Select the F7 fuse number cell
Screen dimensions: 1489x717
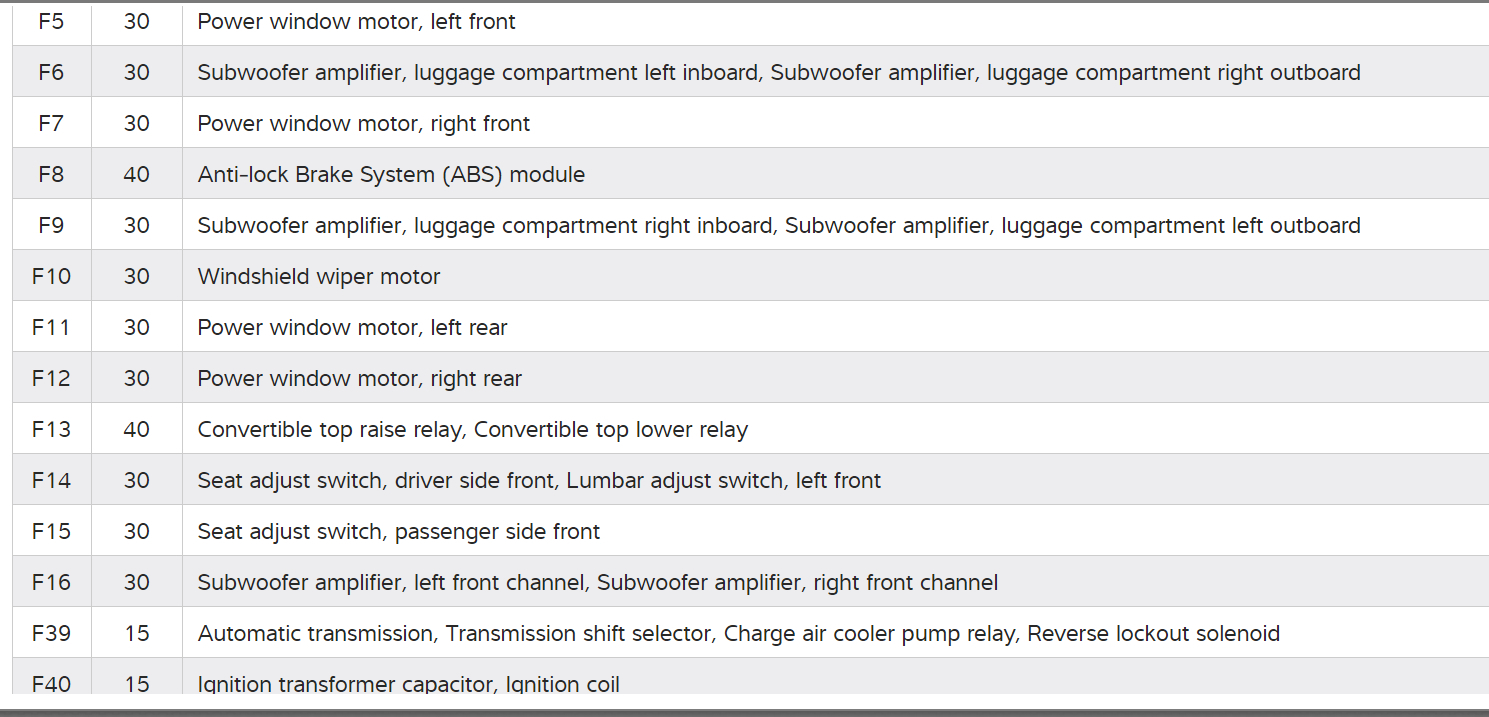pos(51,123)
